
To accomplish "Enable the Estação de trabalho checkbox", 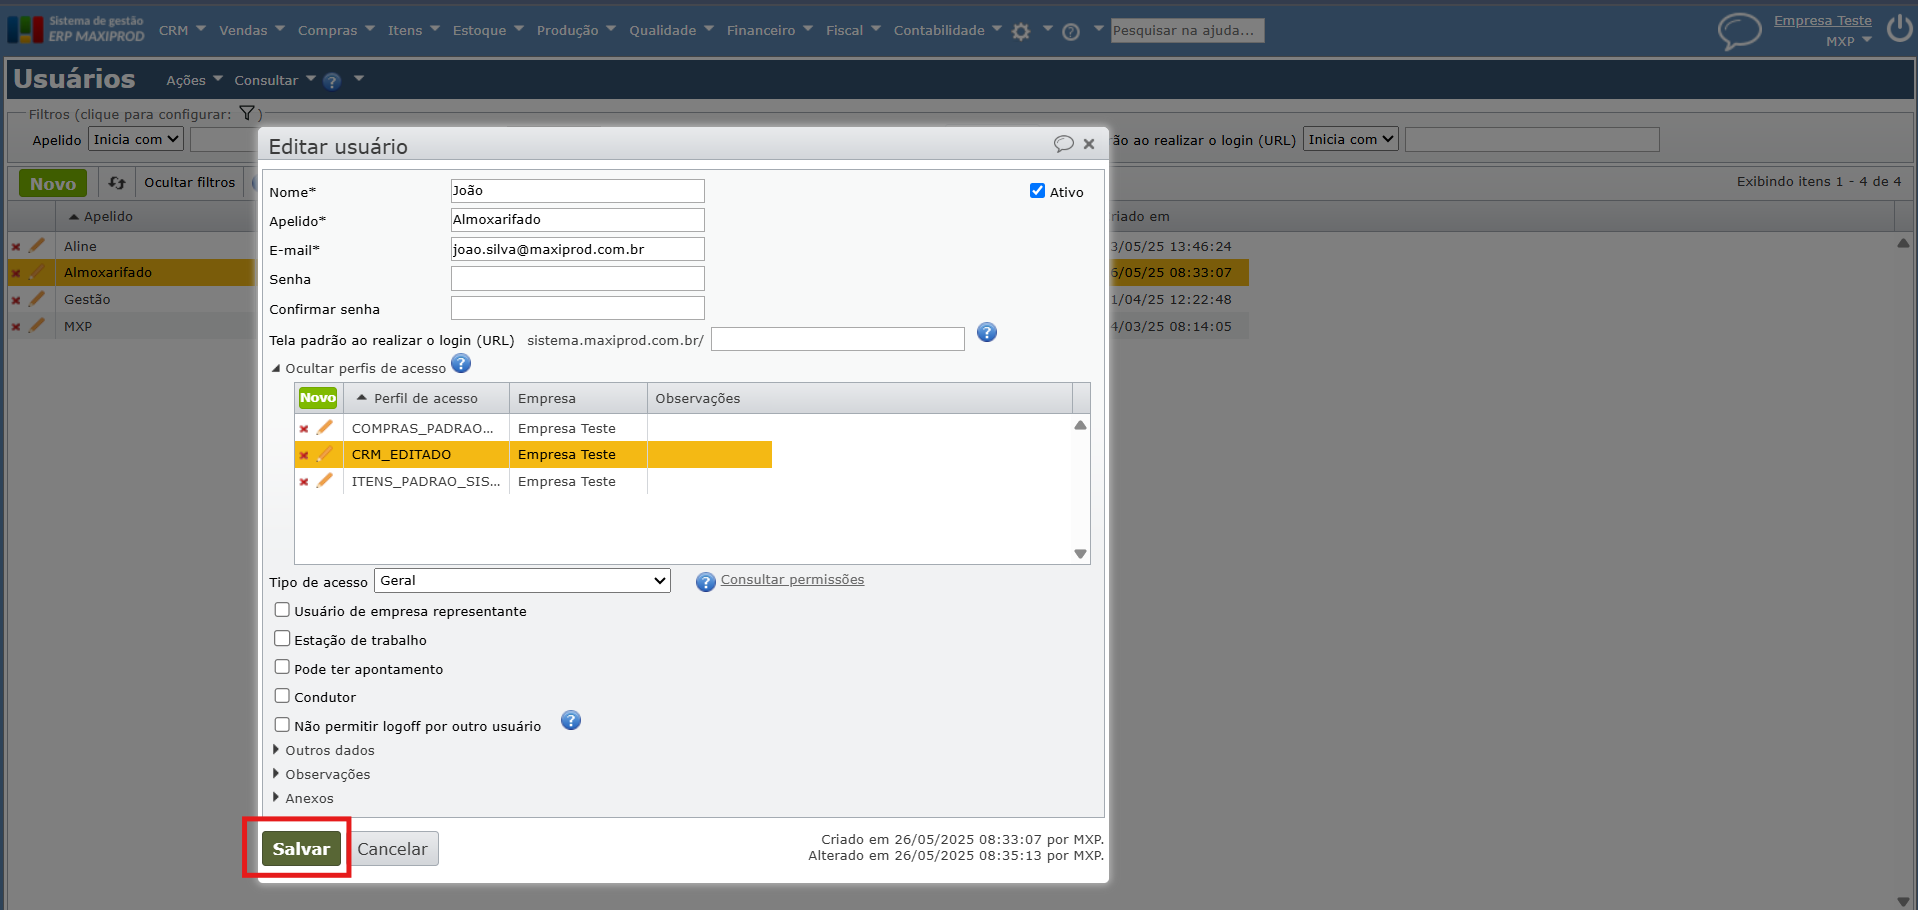I will pyautogui.click(x=282, y=639).
